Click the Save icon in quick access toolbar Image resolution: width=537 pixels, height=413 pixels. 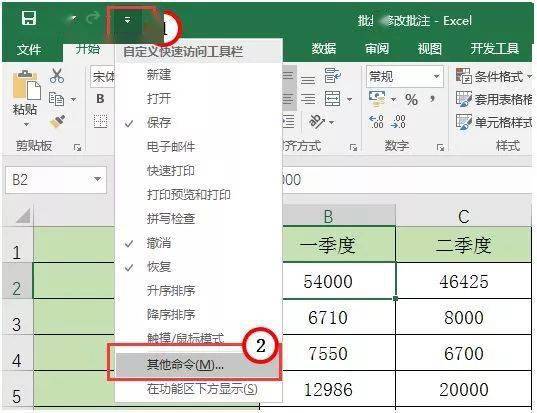click(29, 18)
